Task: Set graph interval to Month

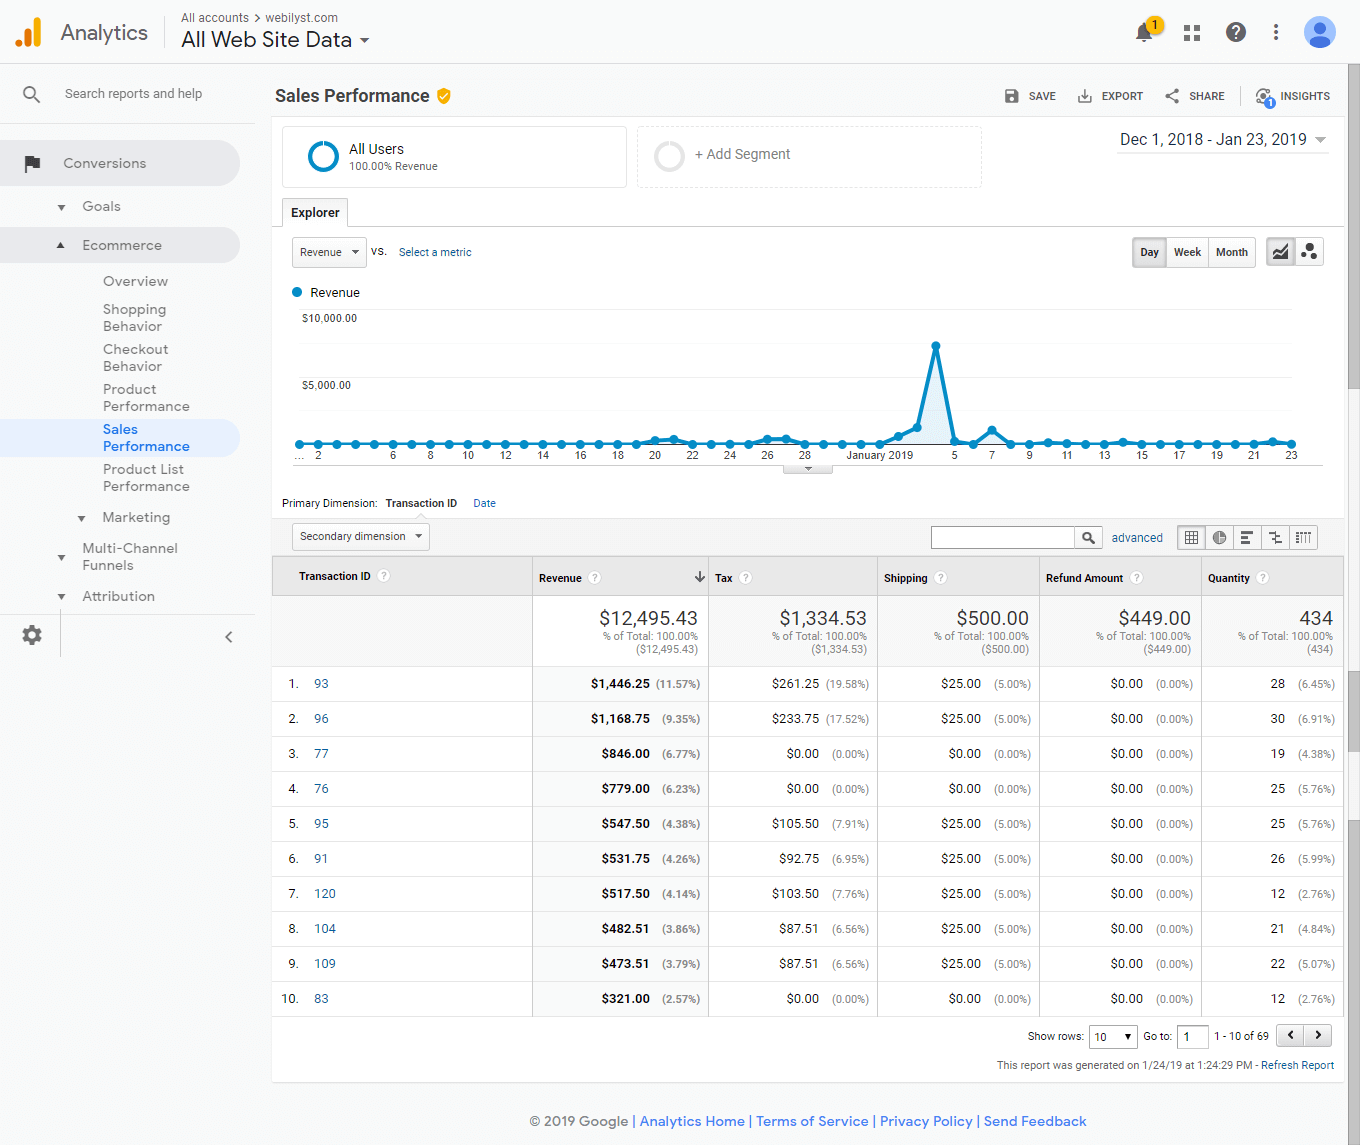Action: pyautogui.click(x=1231, y=252)
